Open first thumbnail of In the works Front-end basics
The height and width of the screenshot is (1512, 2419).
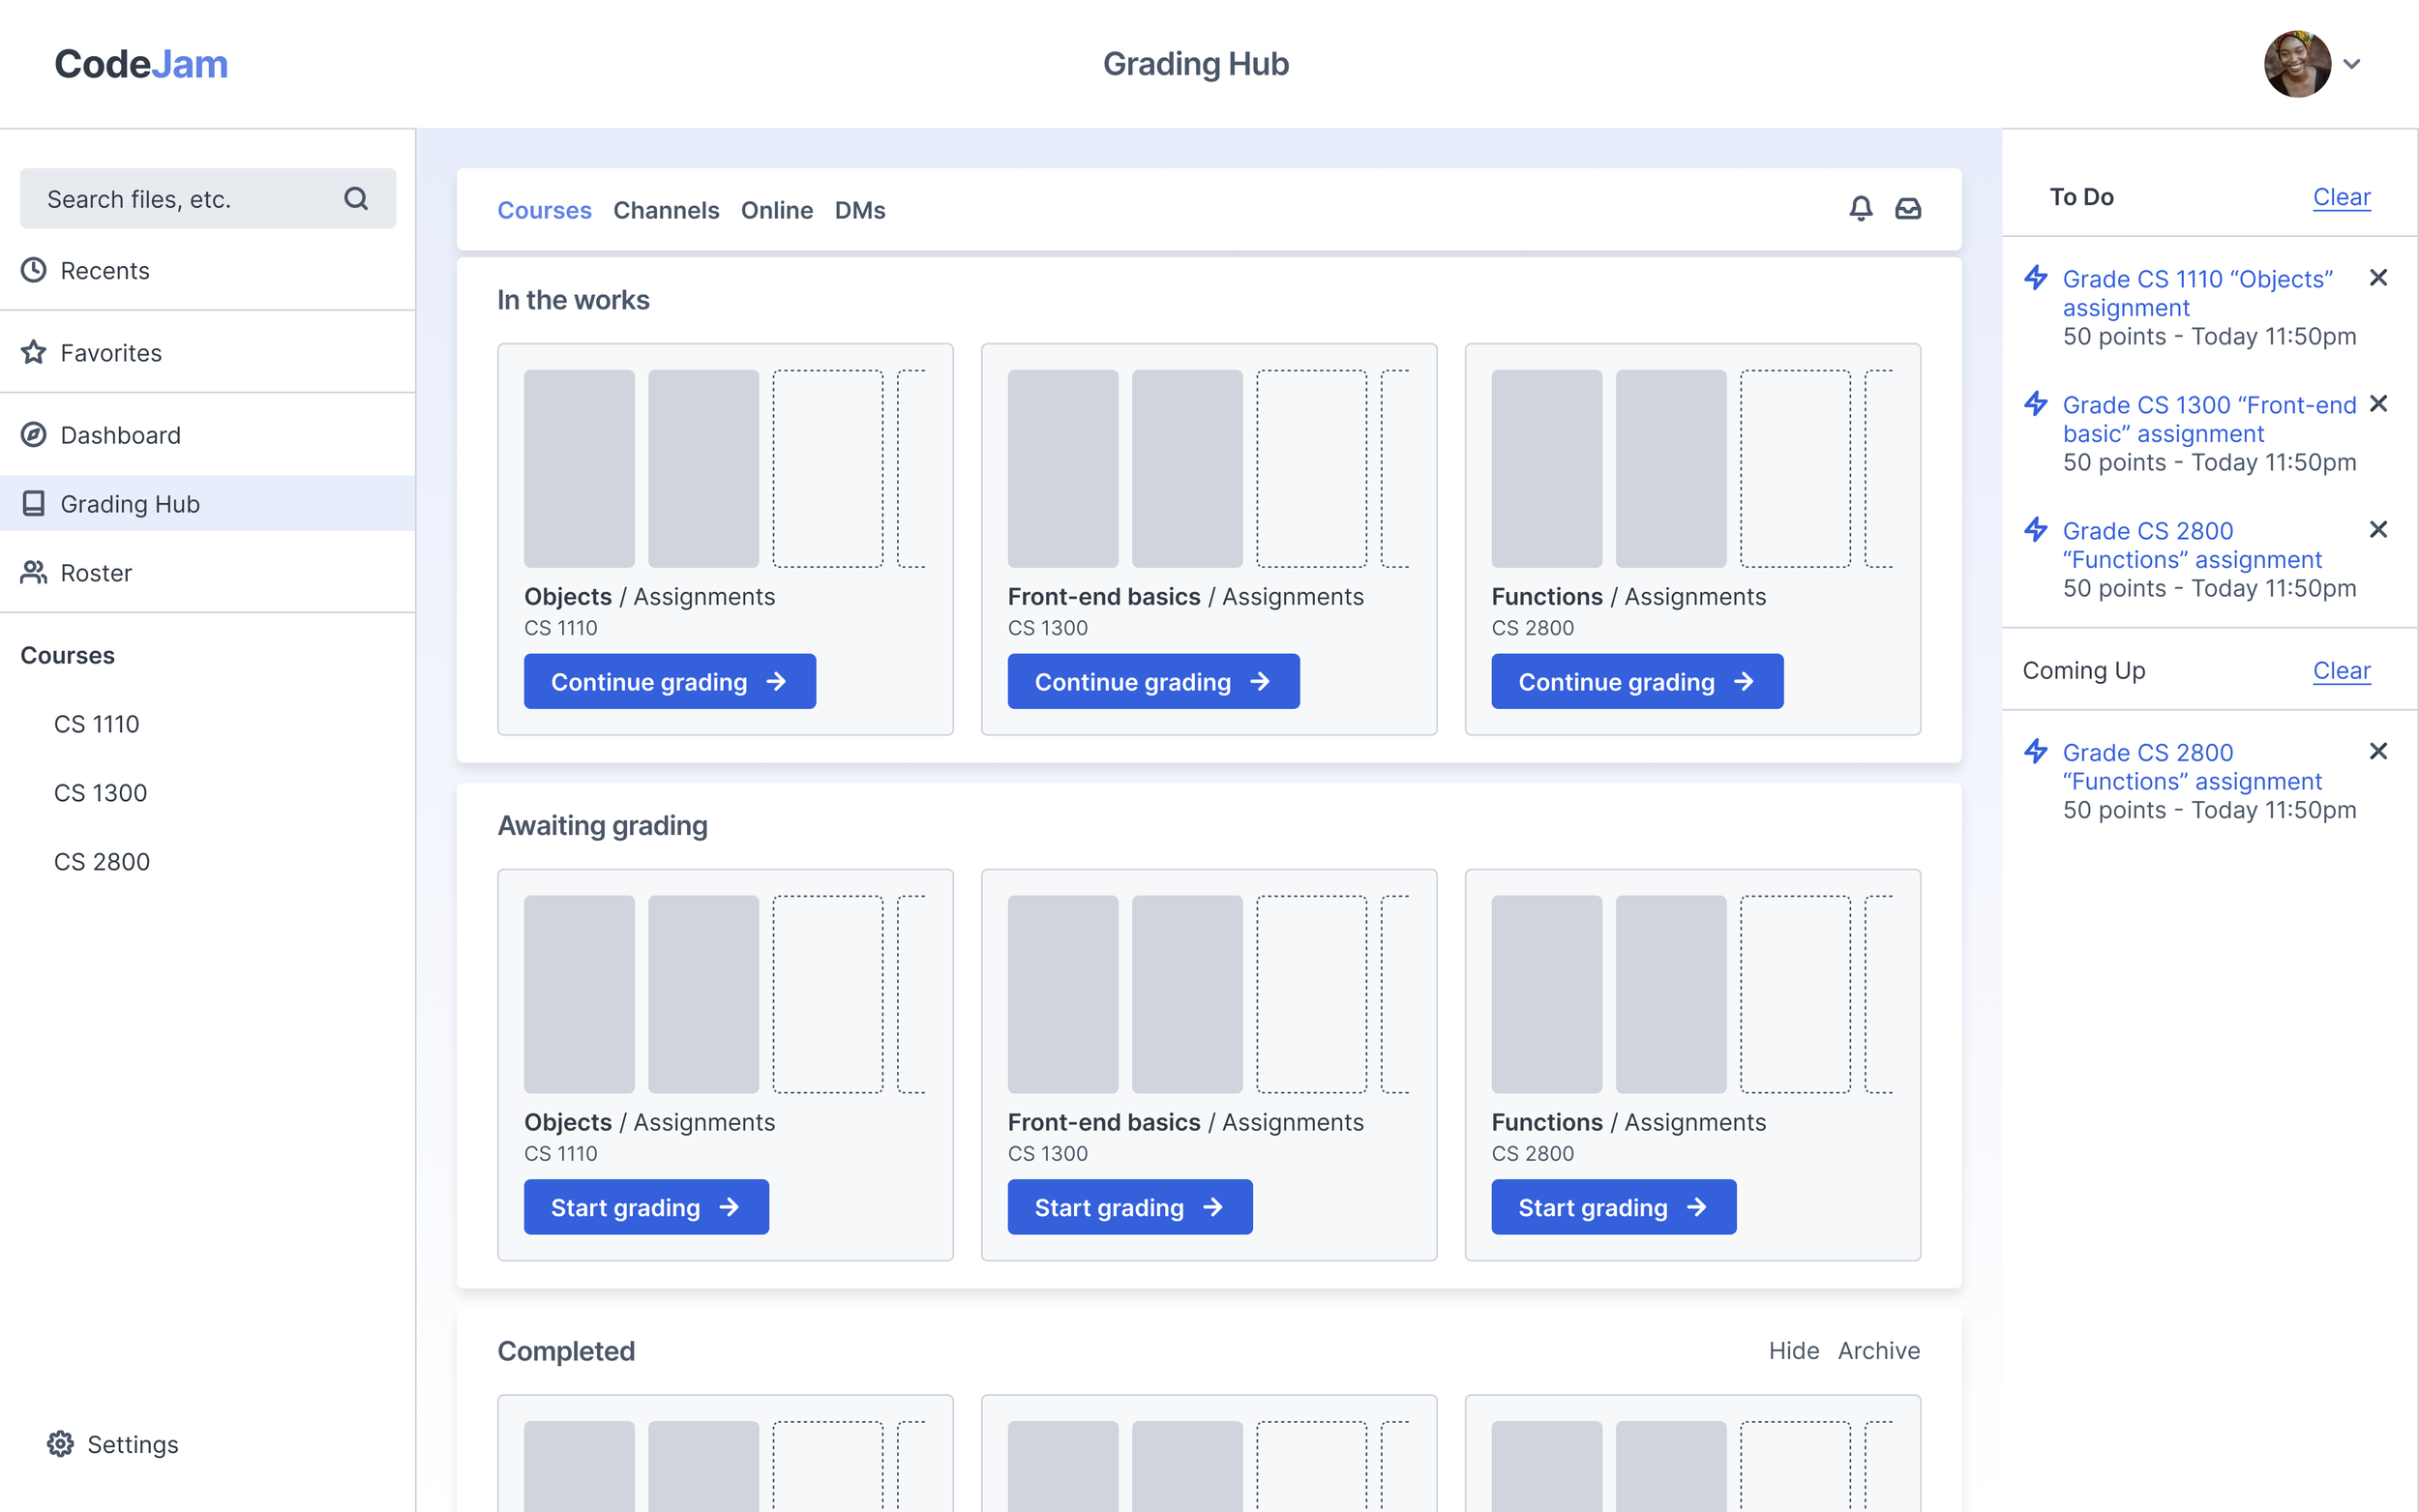tap(1063, 469)
